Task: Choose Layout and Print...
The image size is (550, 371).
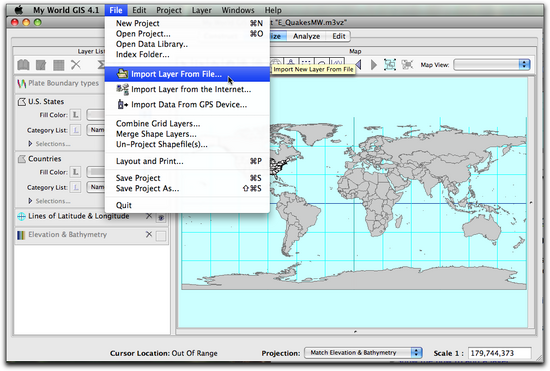Action: tap(188, 161)
